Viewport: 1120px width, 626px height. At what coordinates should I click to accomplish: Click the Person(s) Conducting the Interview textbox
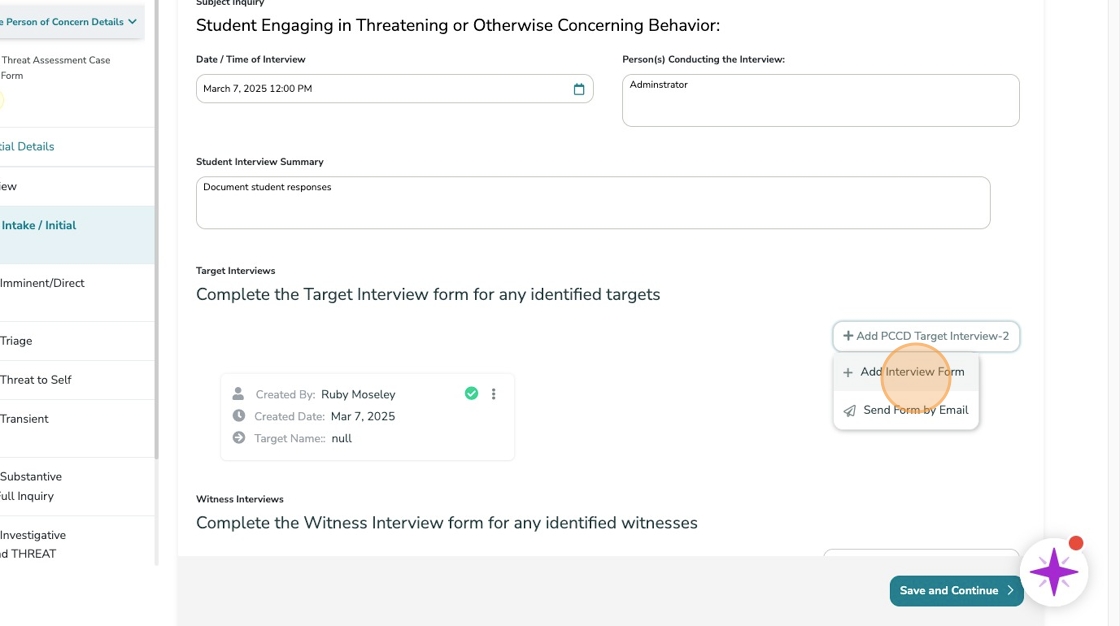(820, 100)
